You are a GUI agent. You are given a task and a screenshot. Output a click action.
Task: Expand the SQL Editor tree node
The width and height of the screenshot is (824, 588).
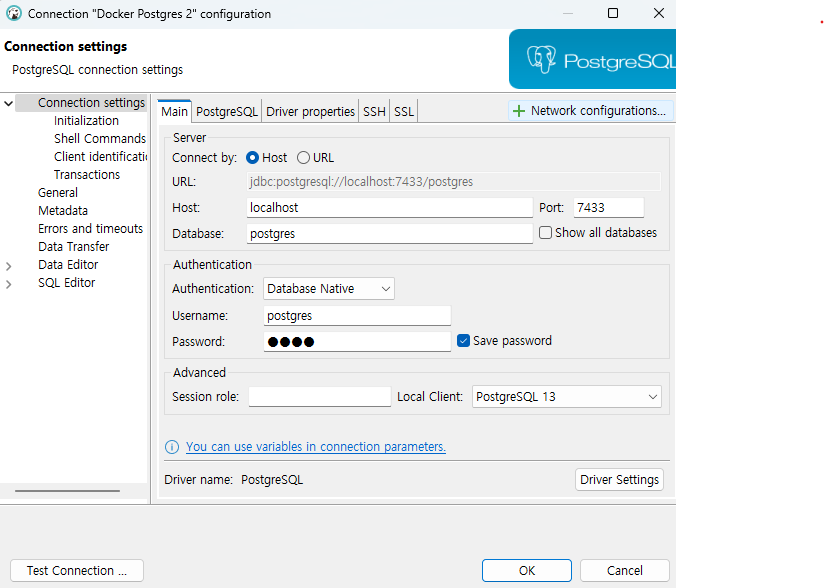[x=8, y=284]
